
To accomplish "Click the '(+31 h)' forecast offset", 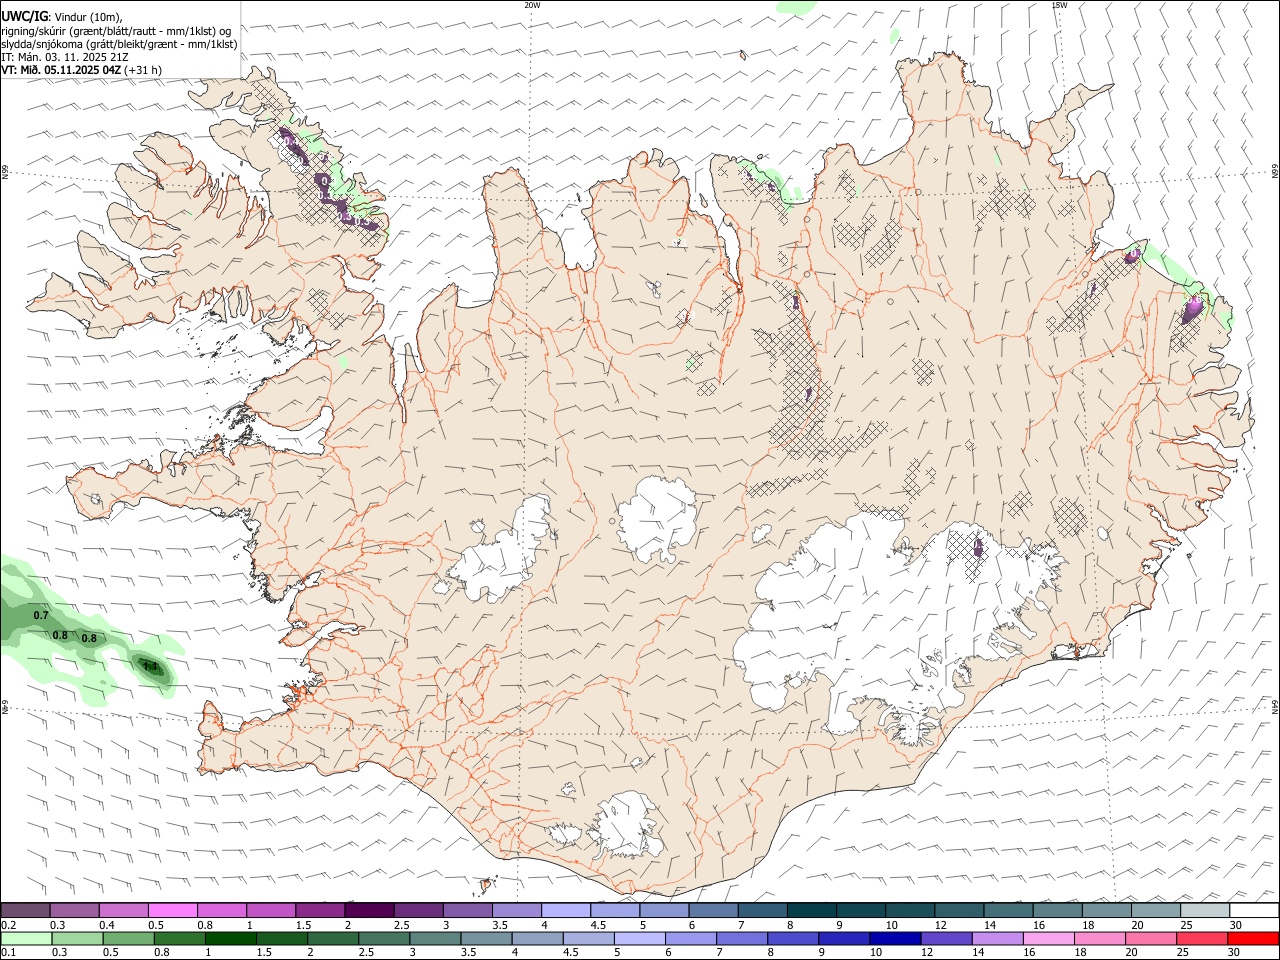I will tap(143, 70).
